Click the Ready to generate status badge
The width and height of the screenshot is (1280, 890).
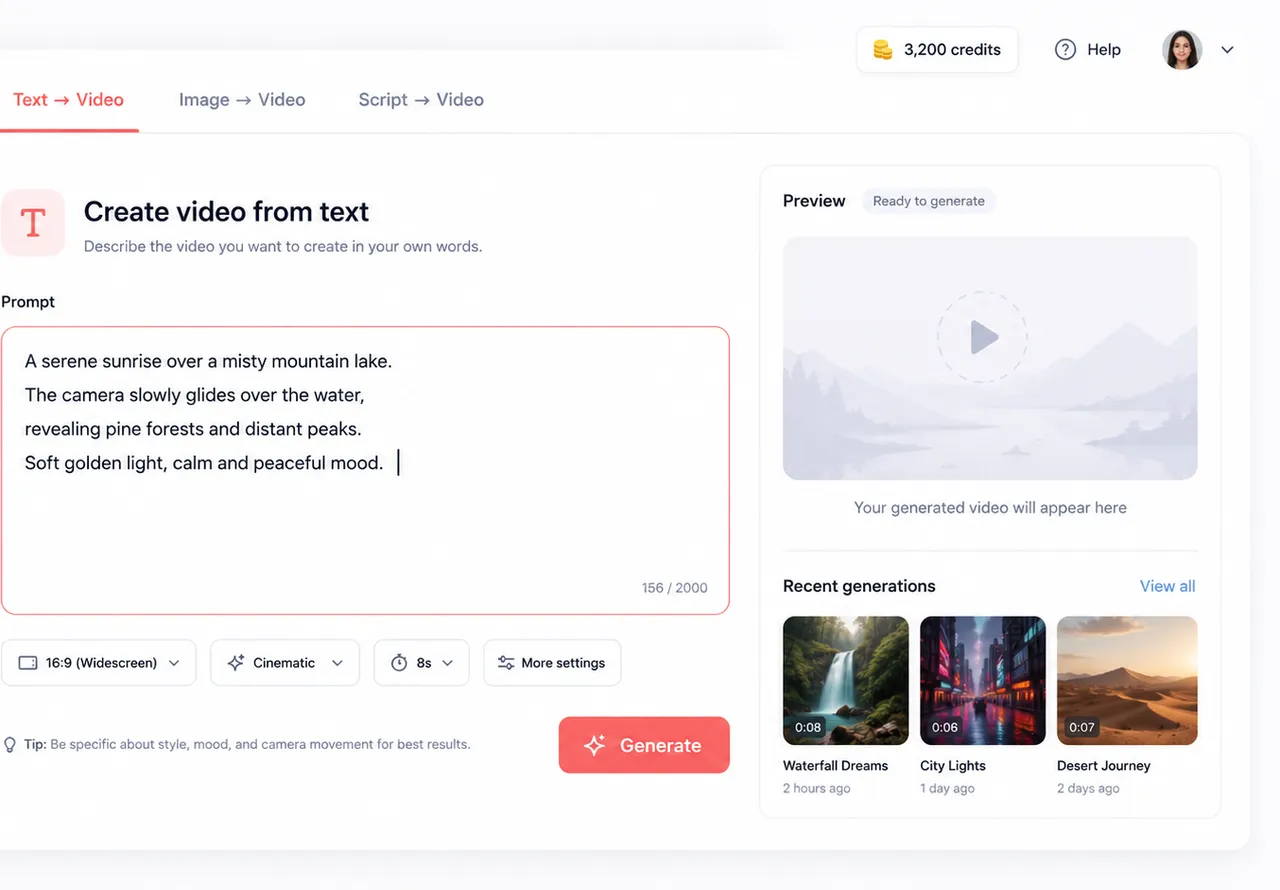929,201
